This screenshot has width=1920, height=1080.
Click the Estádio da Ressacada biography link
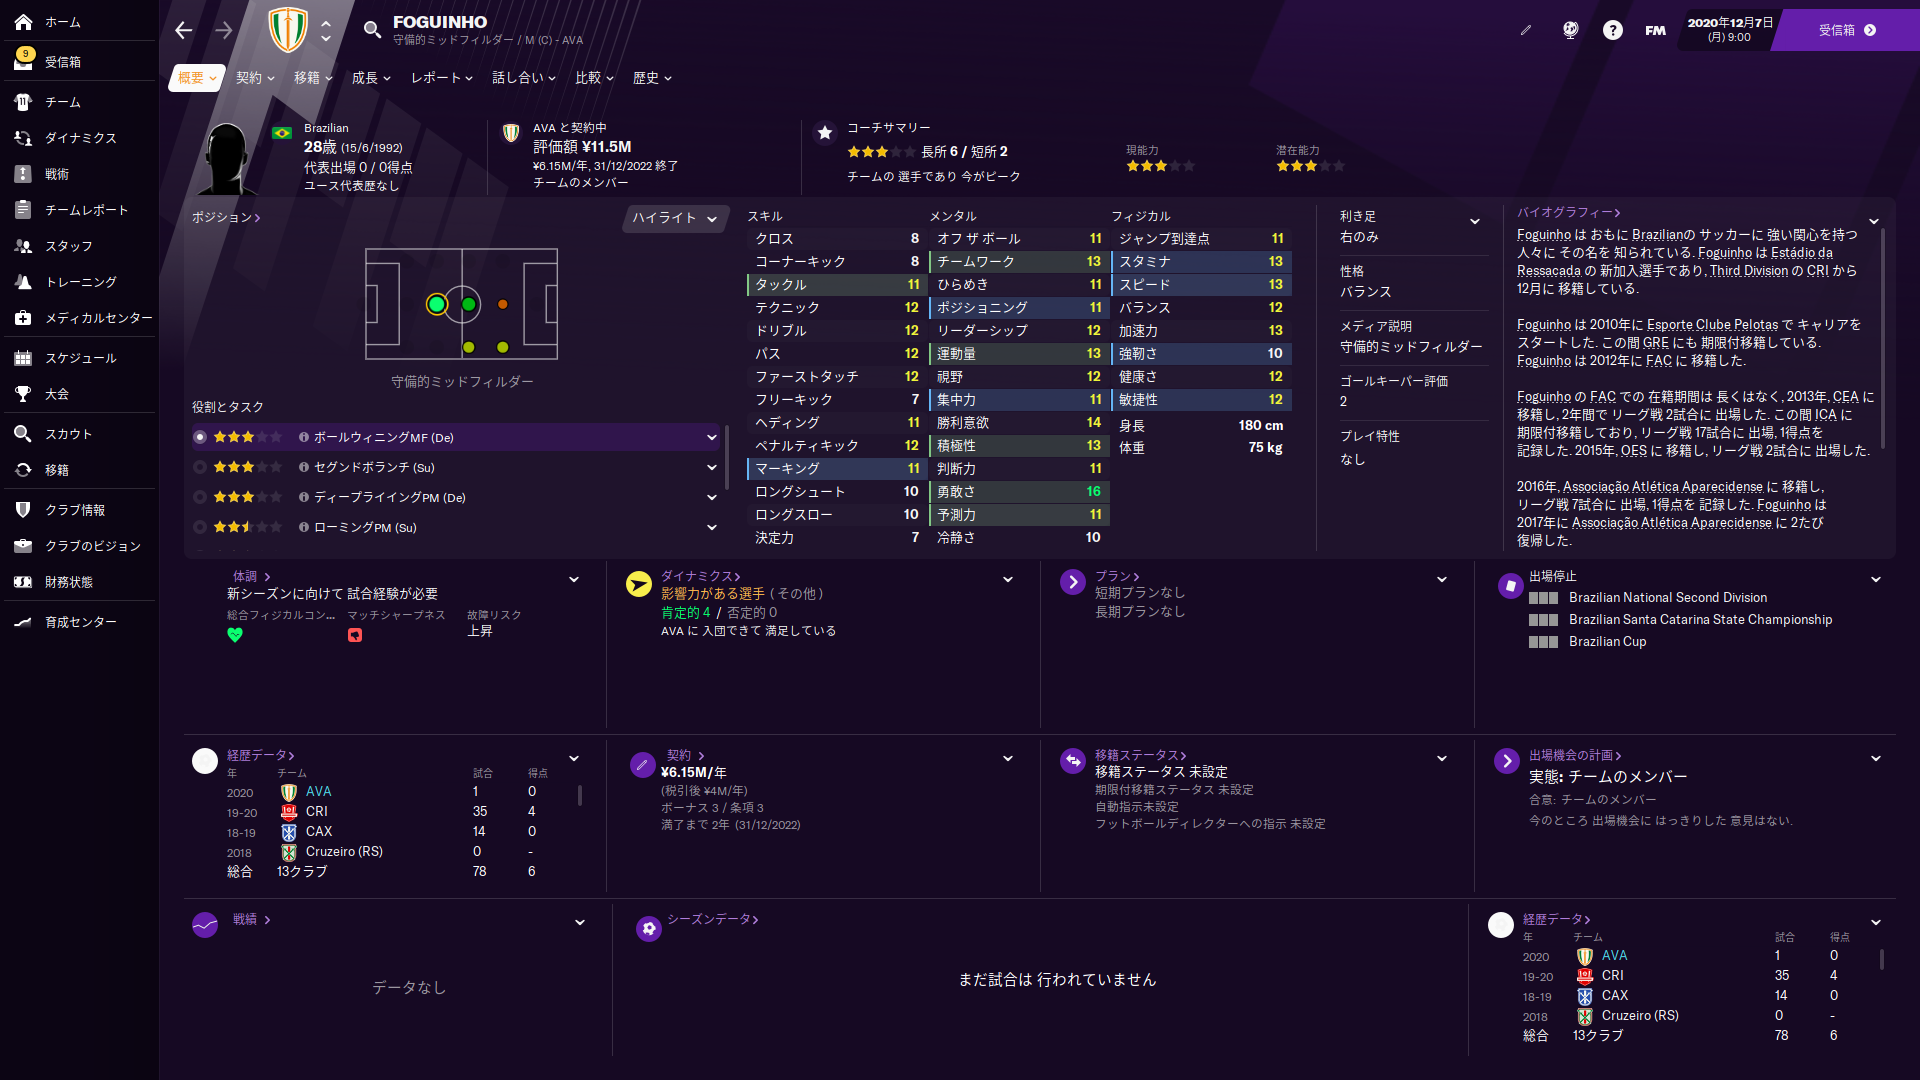(x=1801, y=253)
